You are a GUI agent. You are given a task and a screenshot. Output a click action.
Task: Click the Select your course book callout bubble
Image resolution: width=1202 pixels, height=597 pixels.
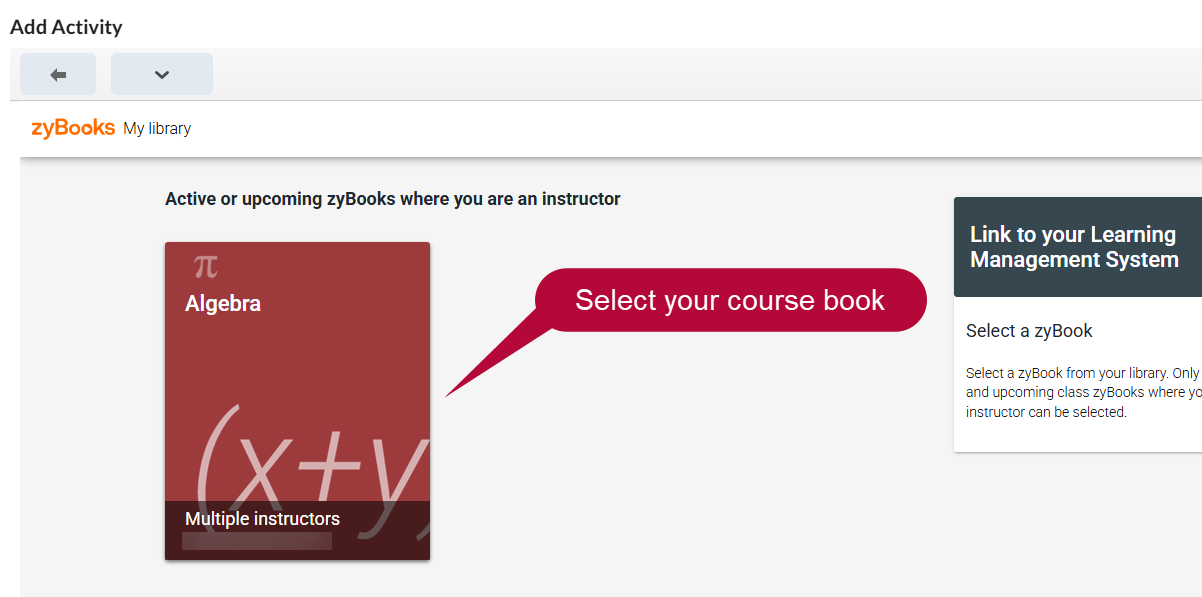click(x=731, y=299)
